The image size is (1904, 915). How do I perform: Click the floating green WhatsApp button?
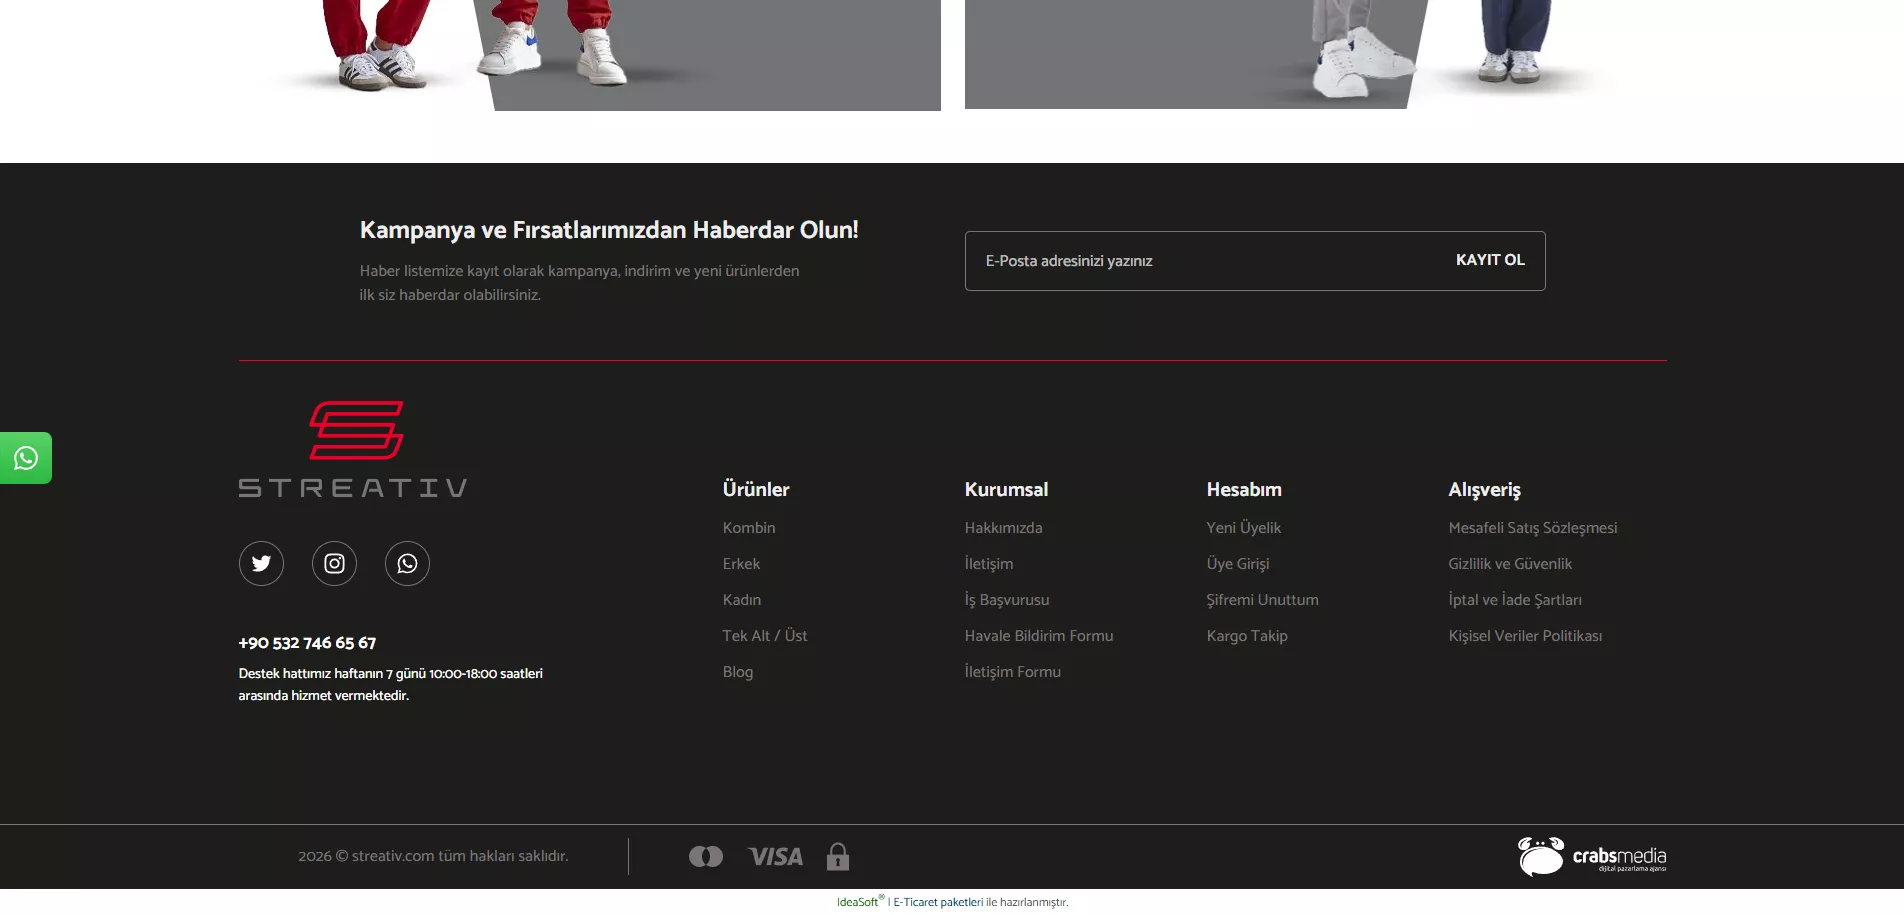26,458
